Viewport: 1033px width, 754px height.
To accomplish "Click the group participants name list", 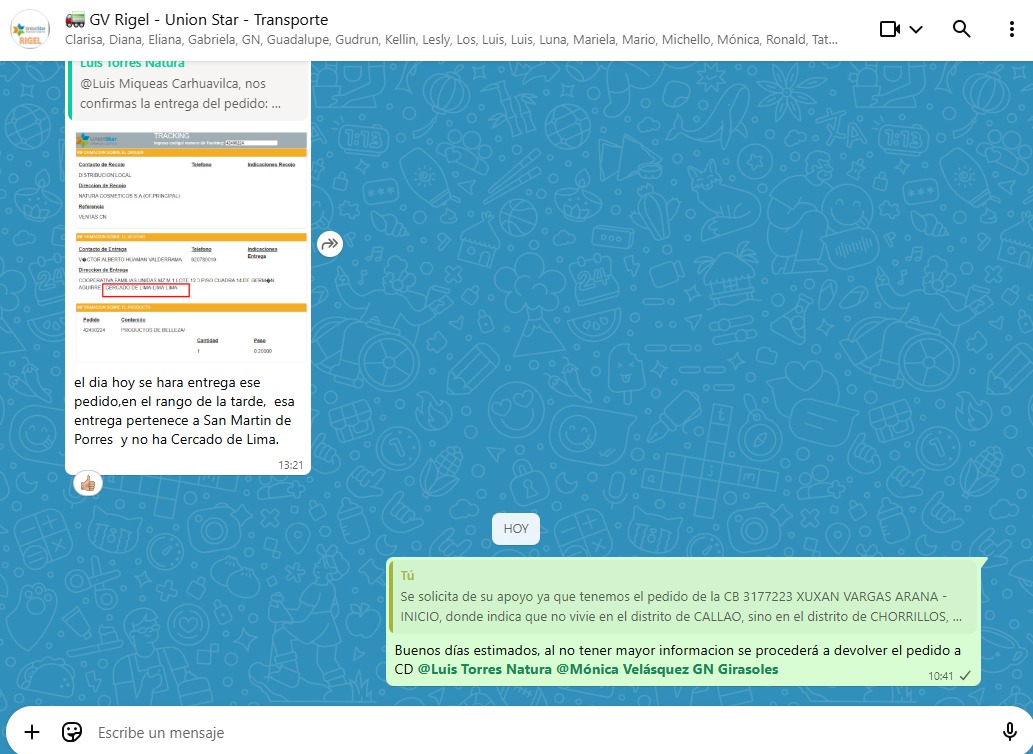I will [450, 41].
